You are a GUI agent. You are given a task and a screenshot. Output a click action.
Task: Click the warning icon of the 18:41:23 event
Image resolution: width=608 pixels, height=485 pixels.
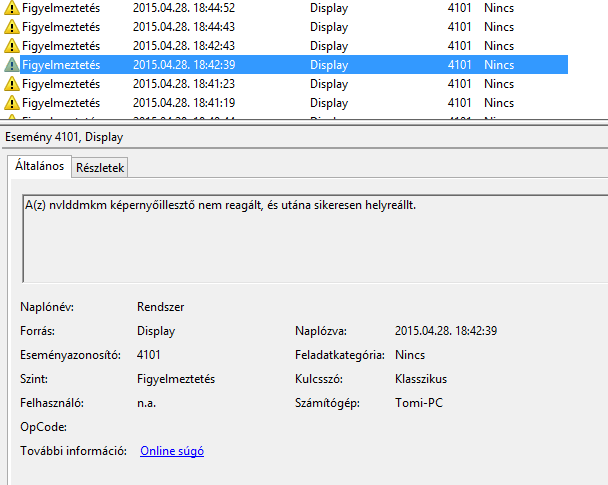(11, 83)
